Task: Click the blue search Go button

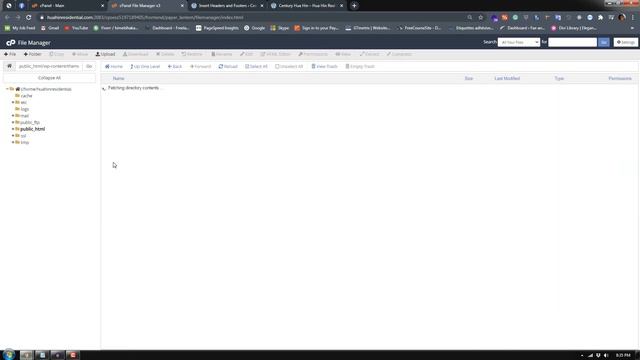Action: pos(604,42)
